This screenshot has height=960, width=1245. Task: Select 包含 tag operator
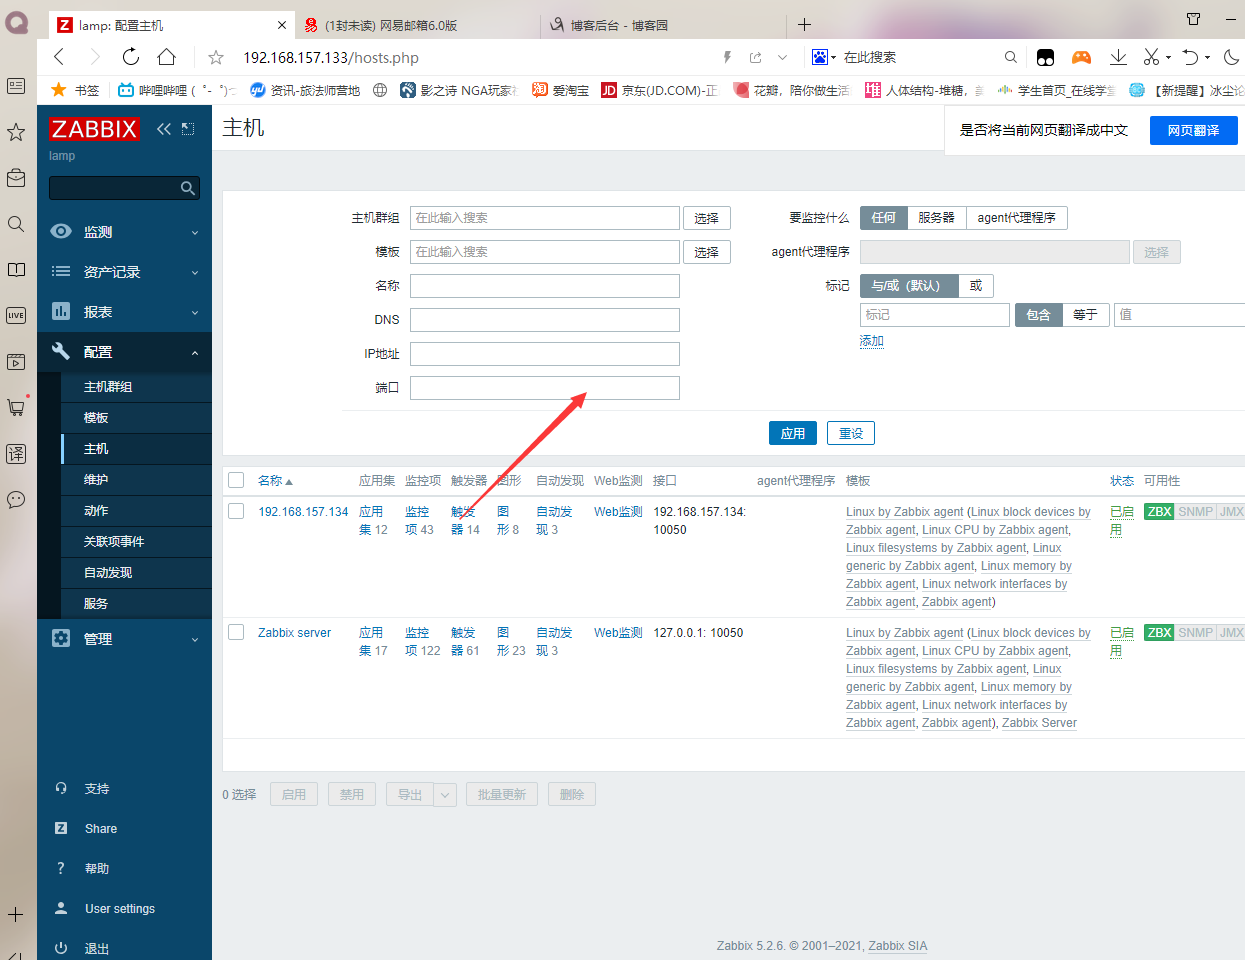point(1039,315)
